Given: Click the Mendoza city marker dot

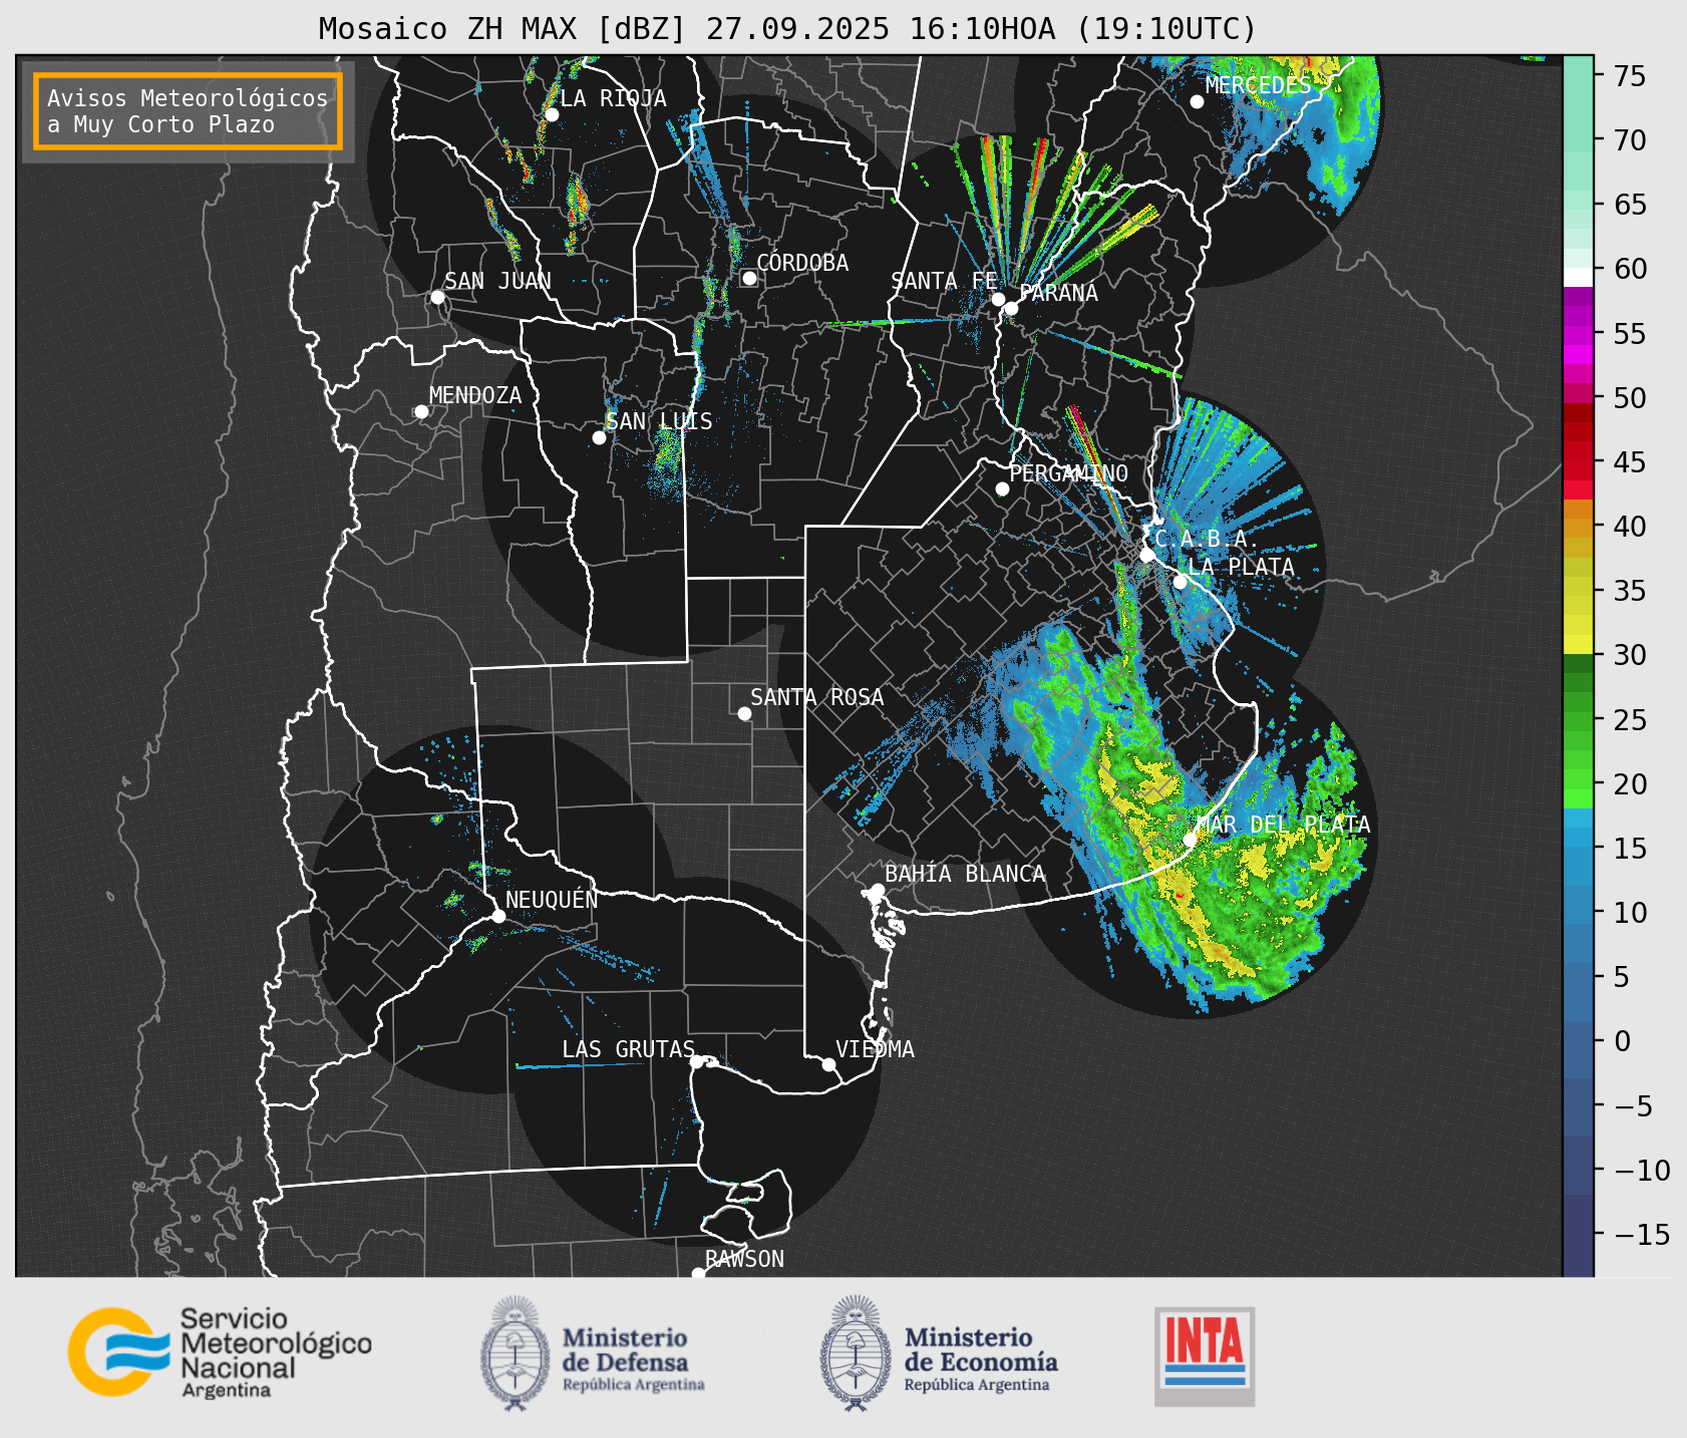Looking at the screenshot, I should [421, 412].
